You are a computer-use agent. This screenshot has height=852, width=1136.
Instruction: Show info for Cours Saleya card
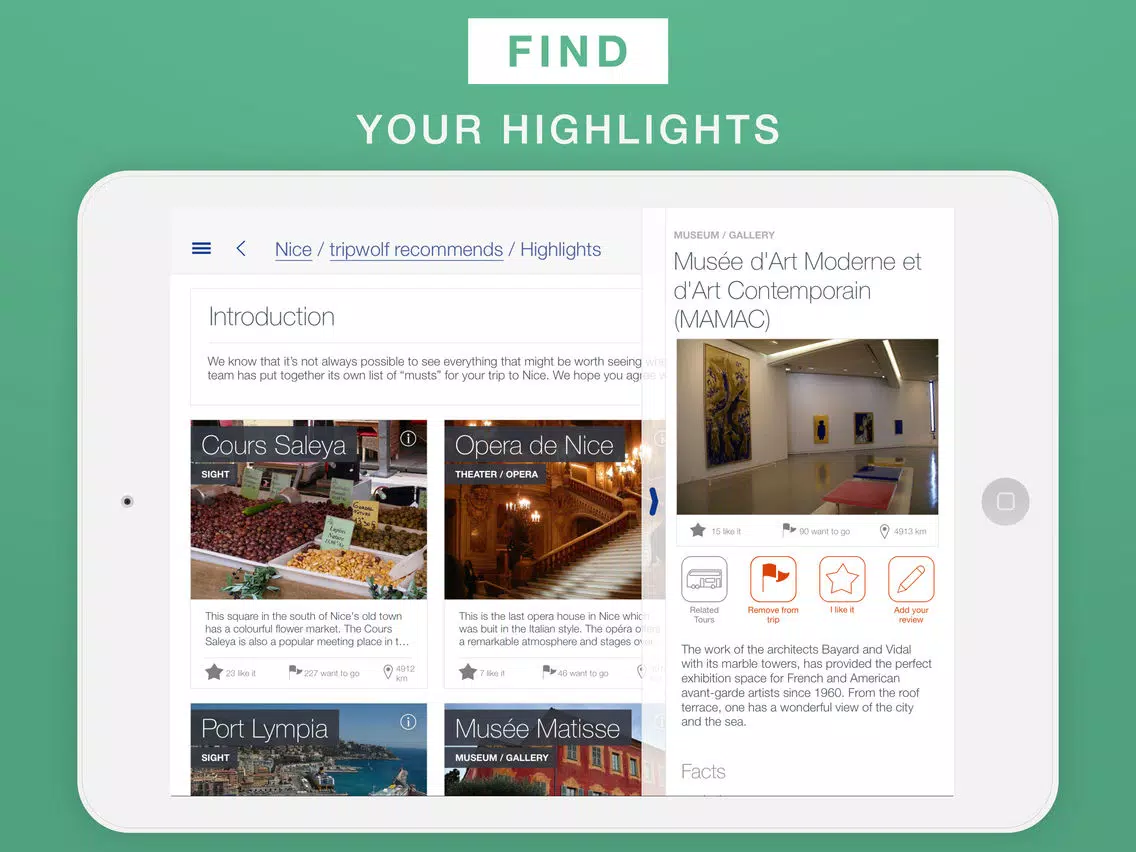point(409,438)
